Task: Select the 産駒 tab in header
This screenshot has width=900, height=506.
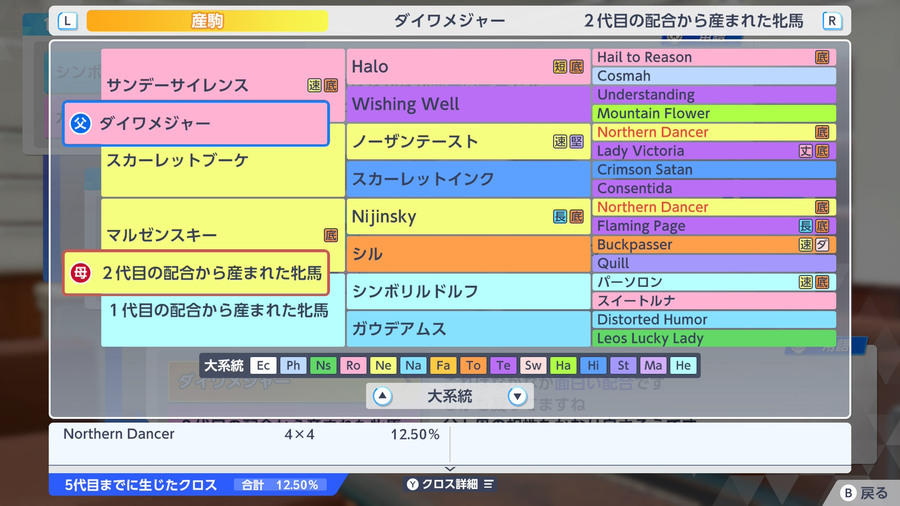Action: coord(207,21)
